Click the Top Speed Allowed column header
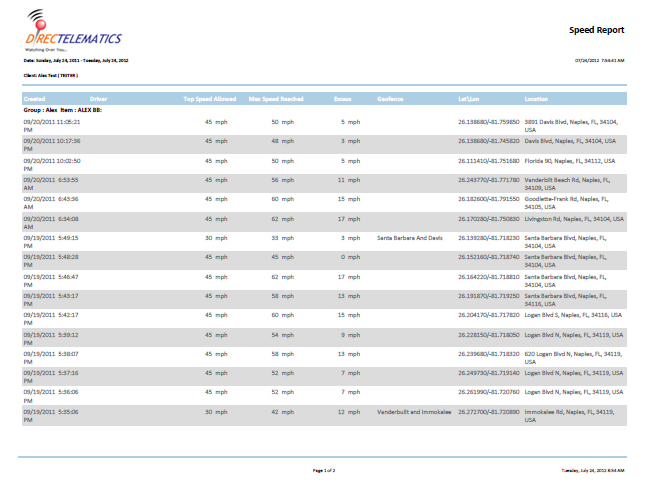 [x=209, y=99]
